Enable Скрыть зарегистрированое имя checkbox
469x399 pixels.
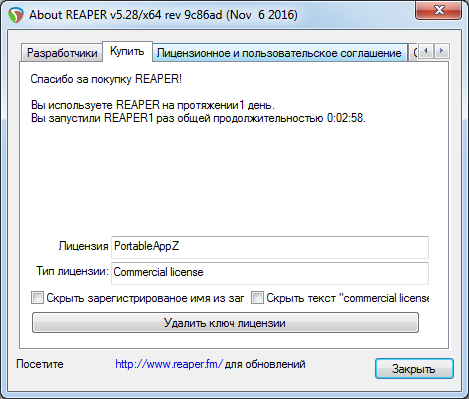coord(37,297)
